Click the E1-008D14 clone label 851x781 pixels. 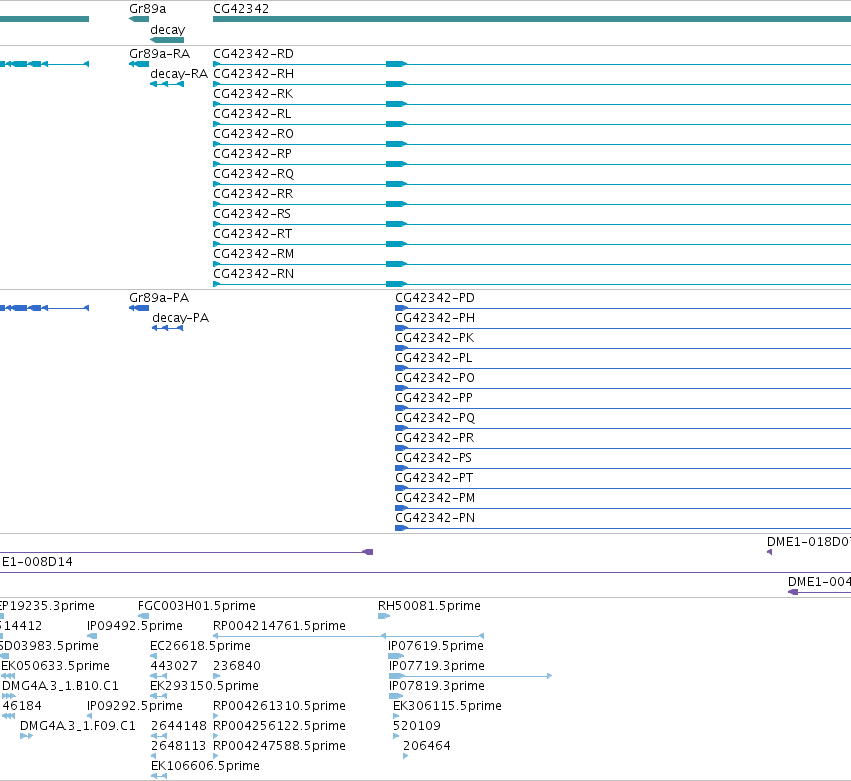click(37, 562)
